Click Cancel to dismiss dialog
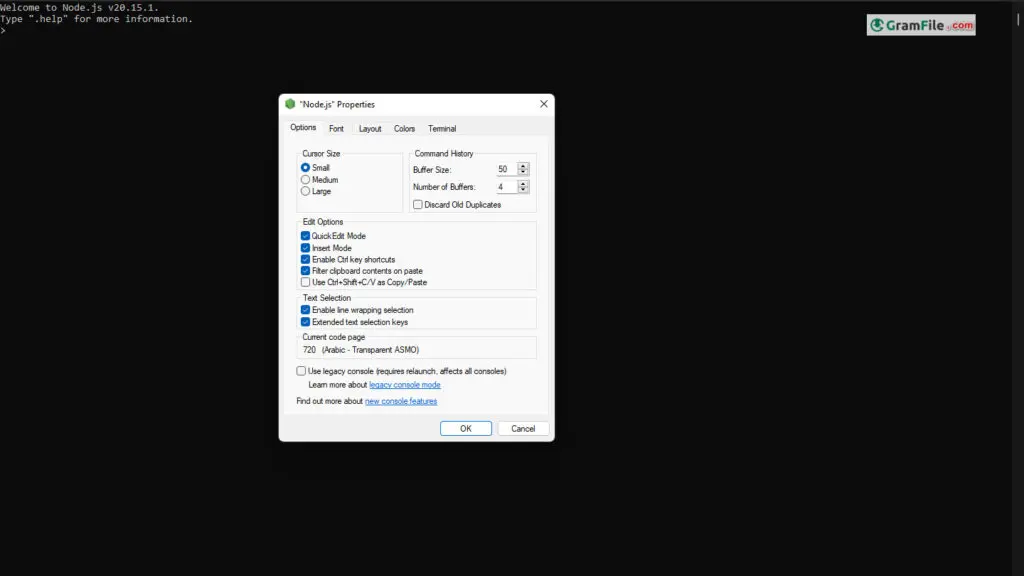The height and width of the screenshot is (576, 1024). (x=523, y=428)
